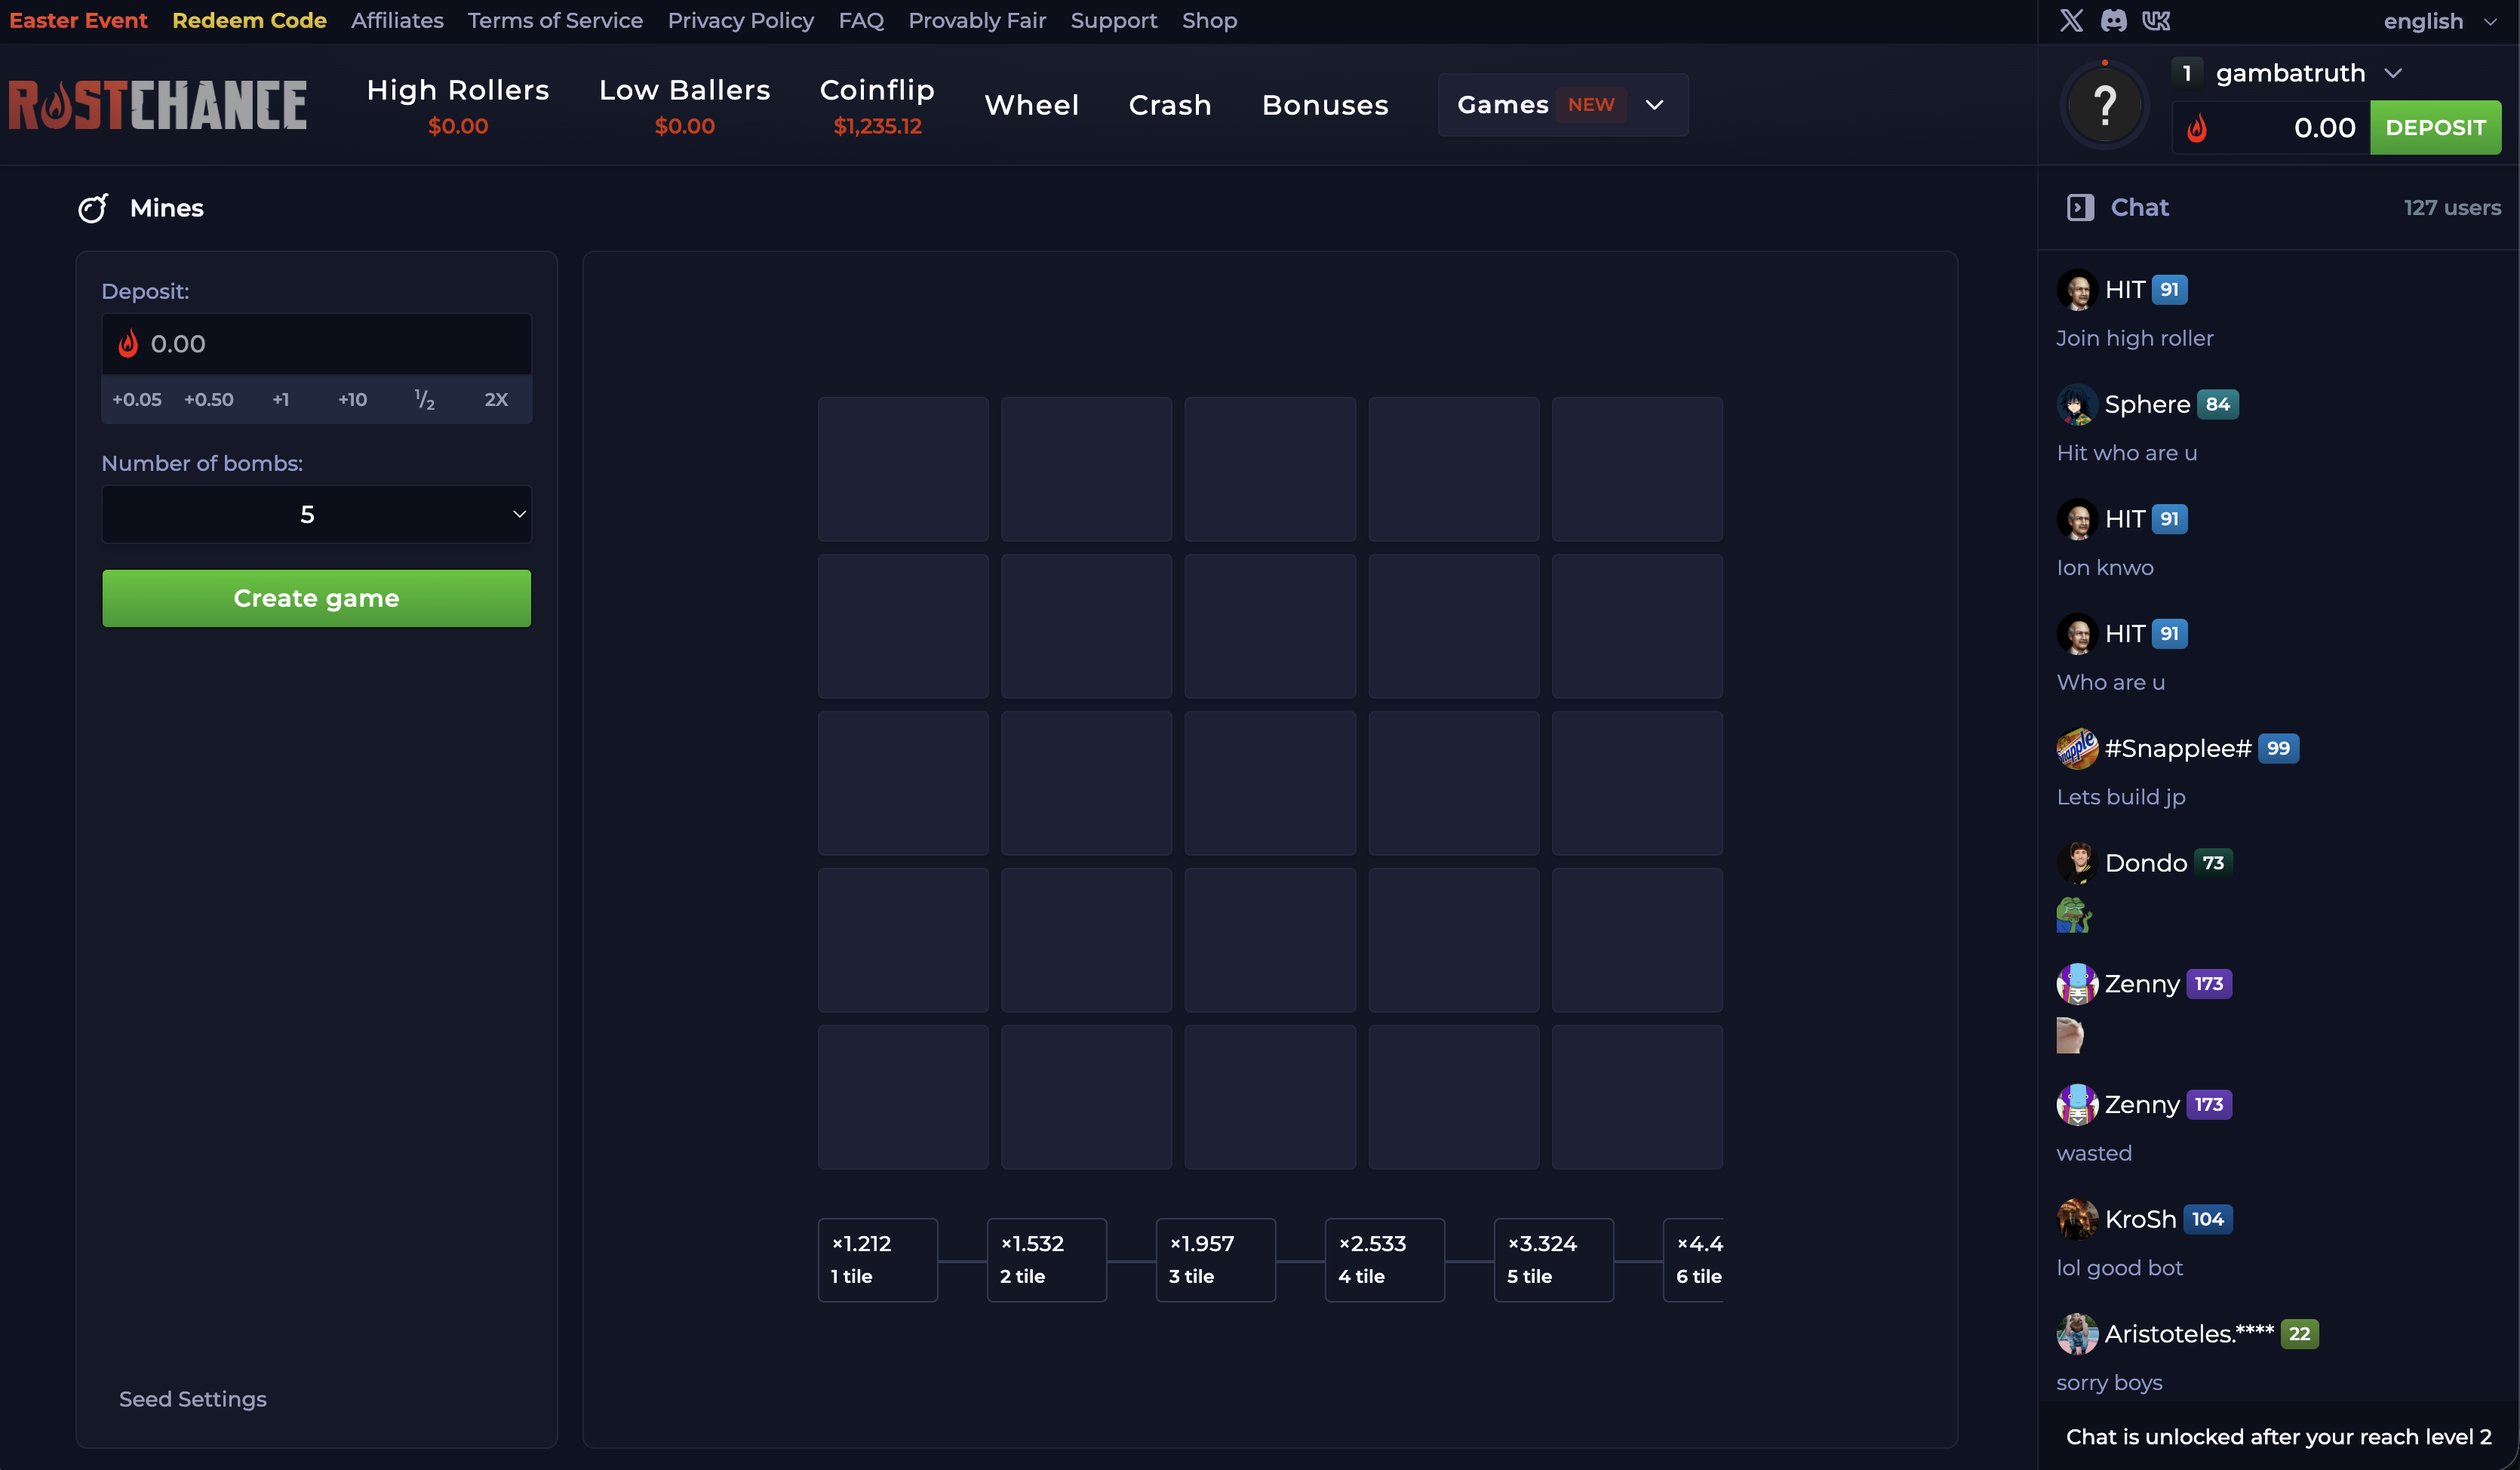Click the green DEPOSIT button
Image resolution: width=2520 pixels, height=1470 pixels.
coord(2435,127)
